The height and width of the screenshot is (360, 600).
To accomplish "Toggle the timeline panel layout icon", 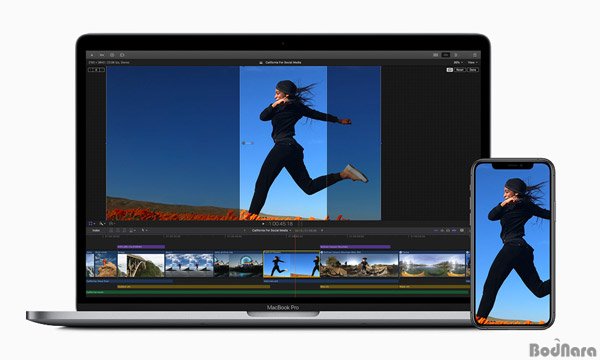I will 446,55.
